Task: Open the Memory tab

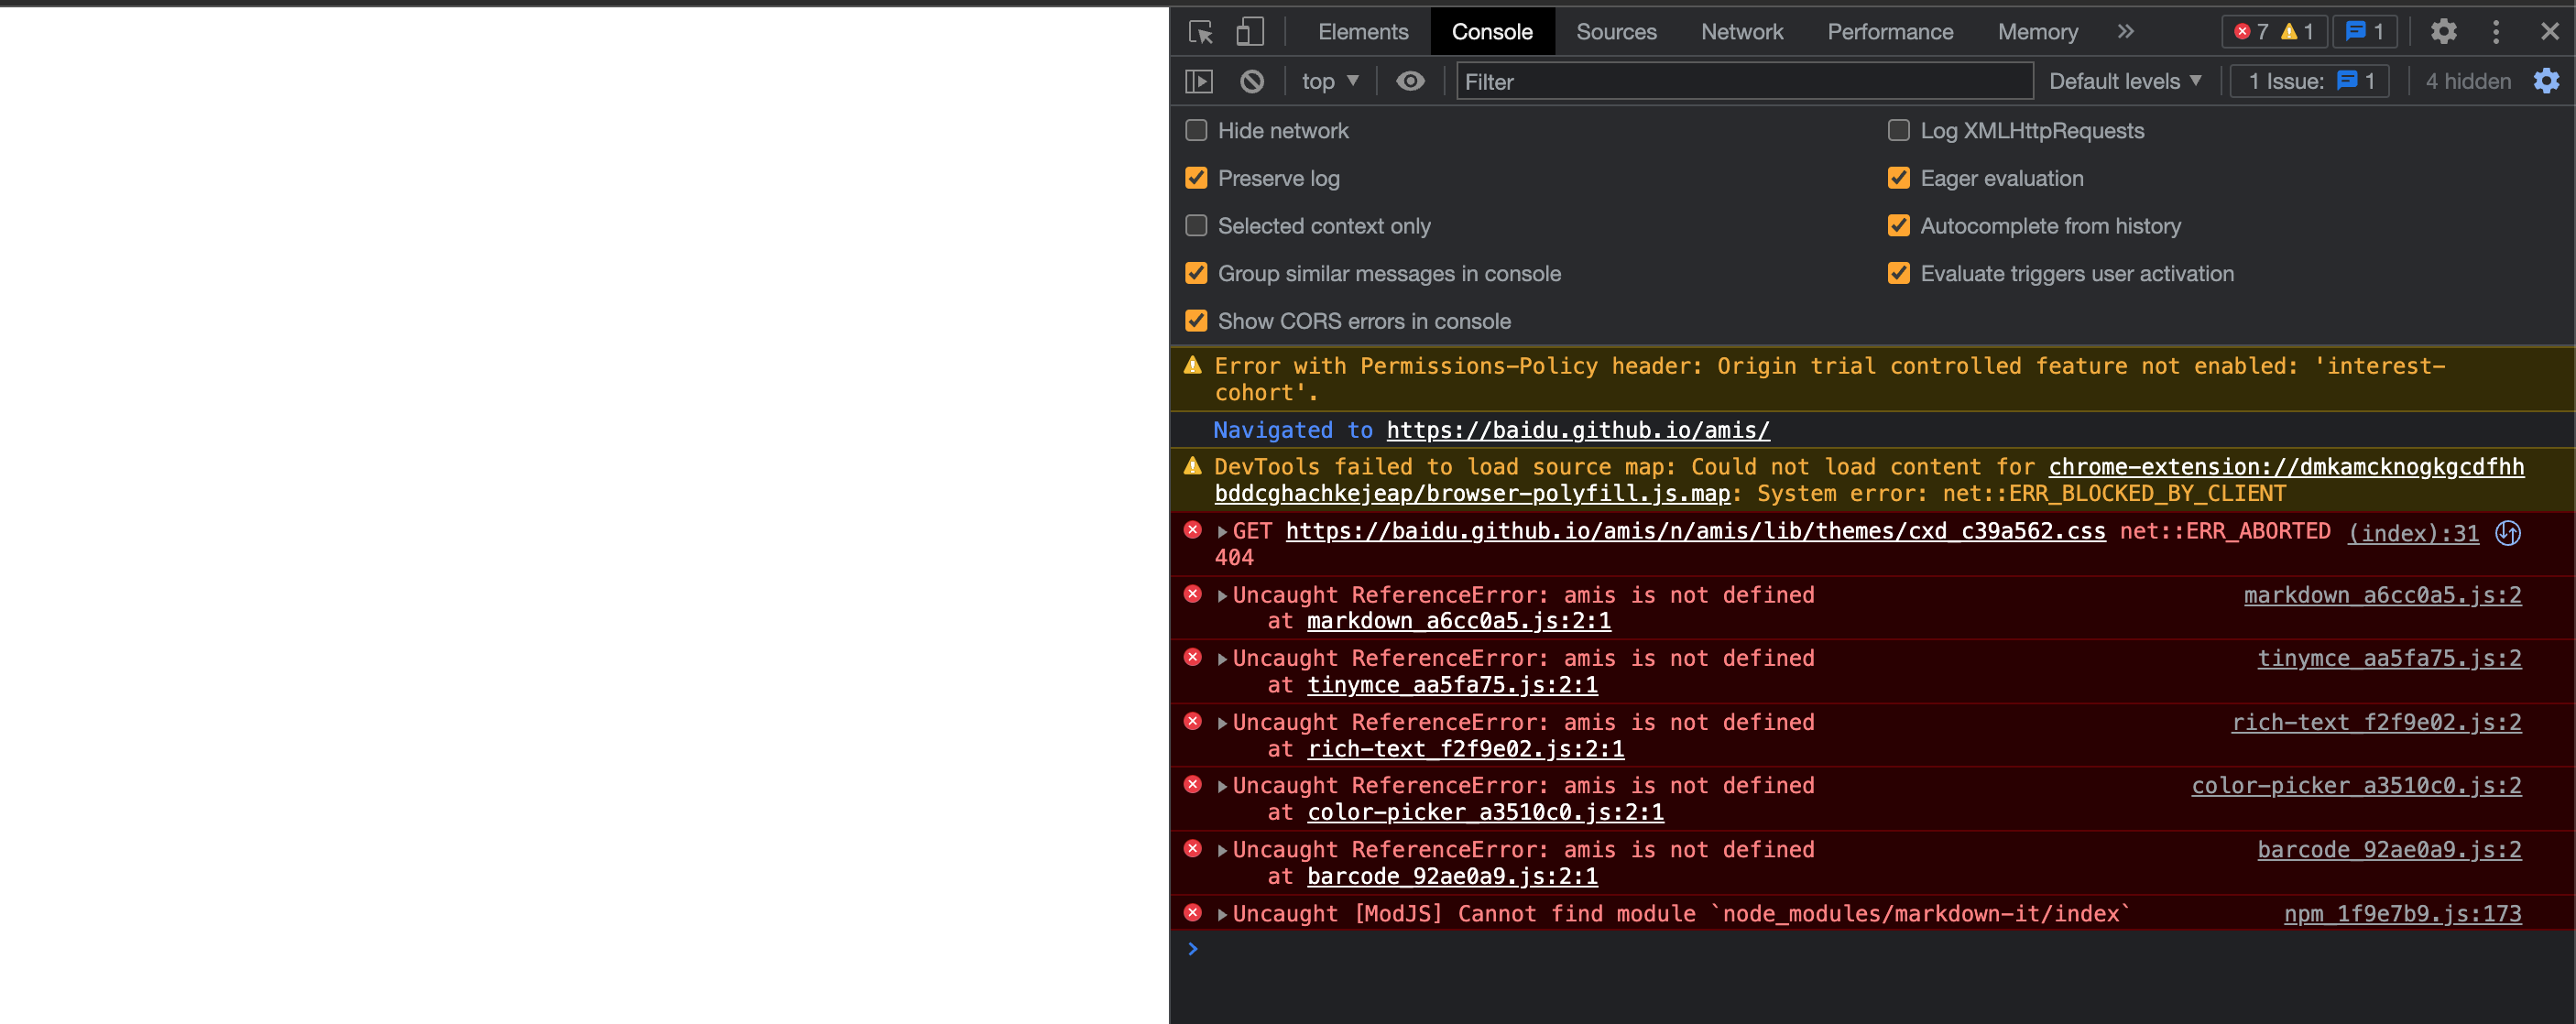Action: [2037, 32]
